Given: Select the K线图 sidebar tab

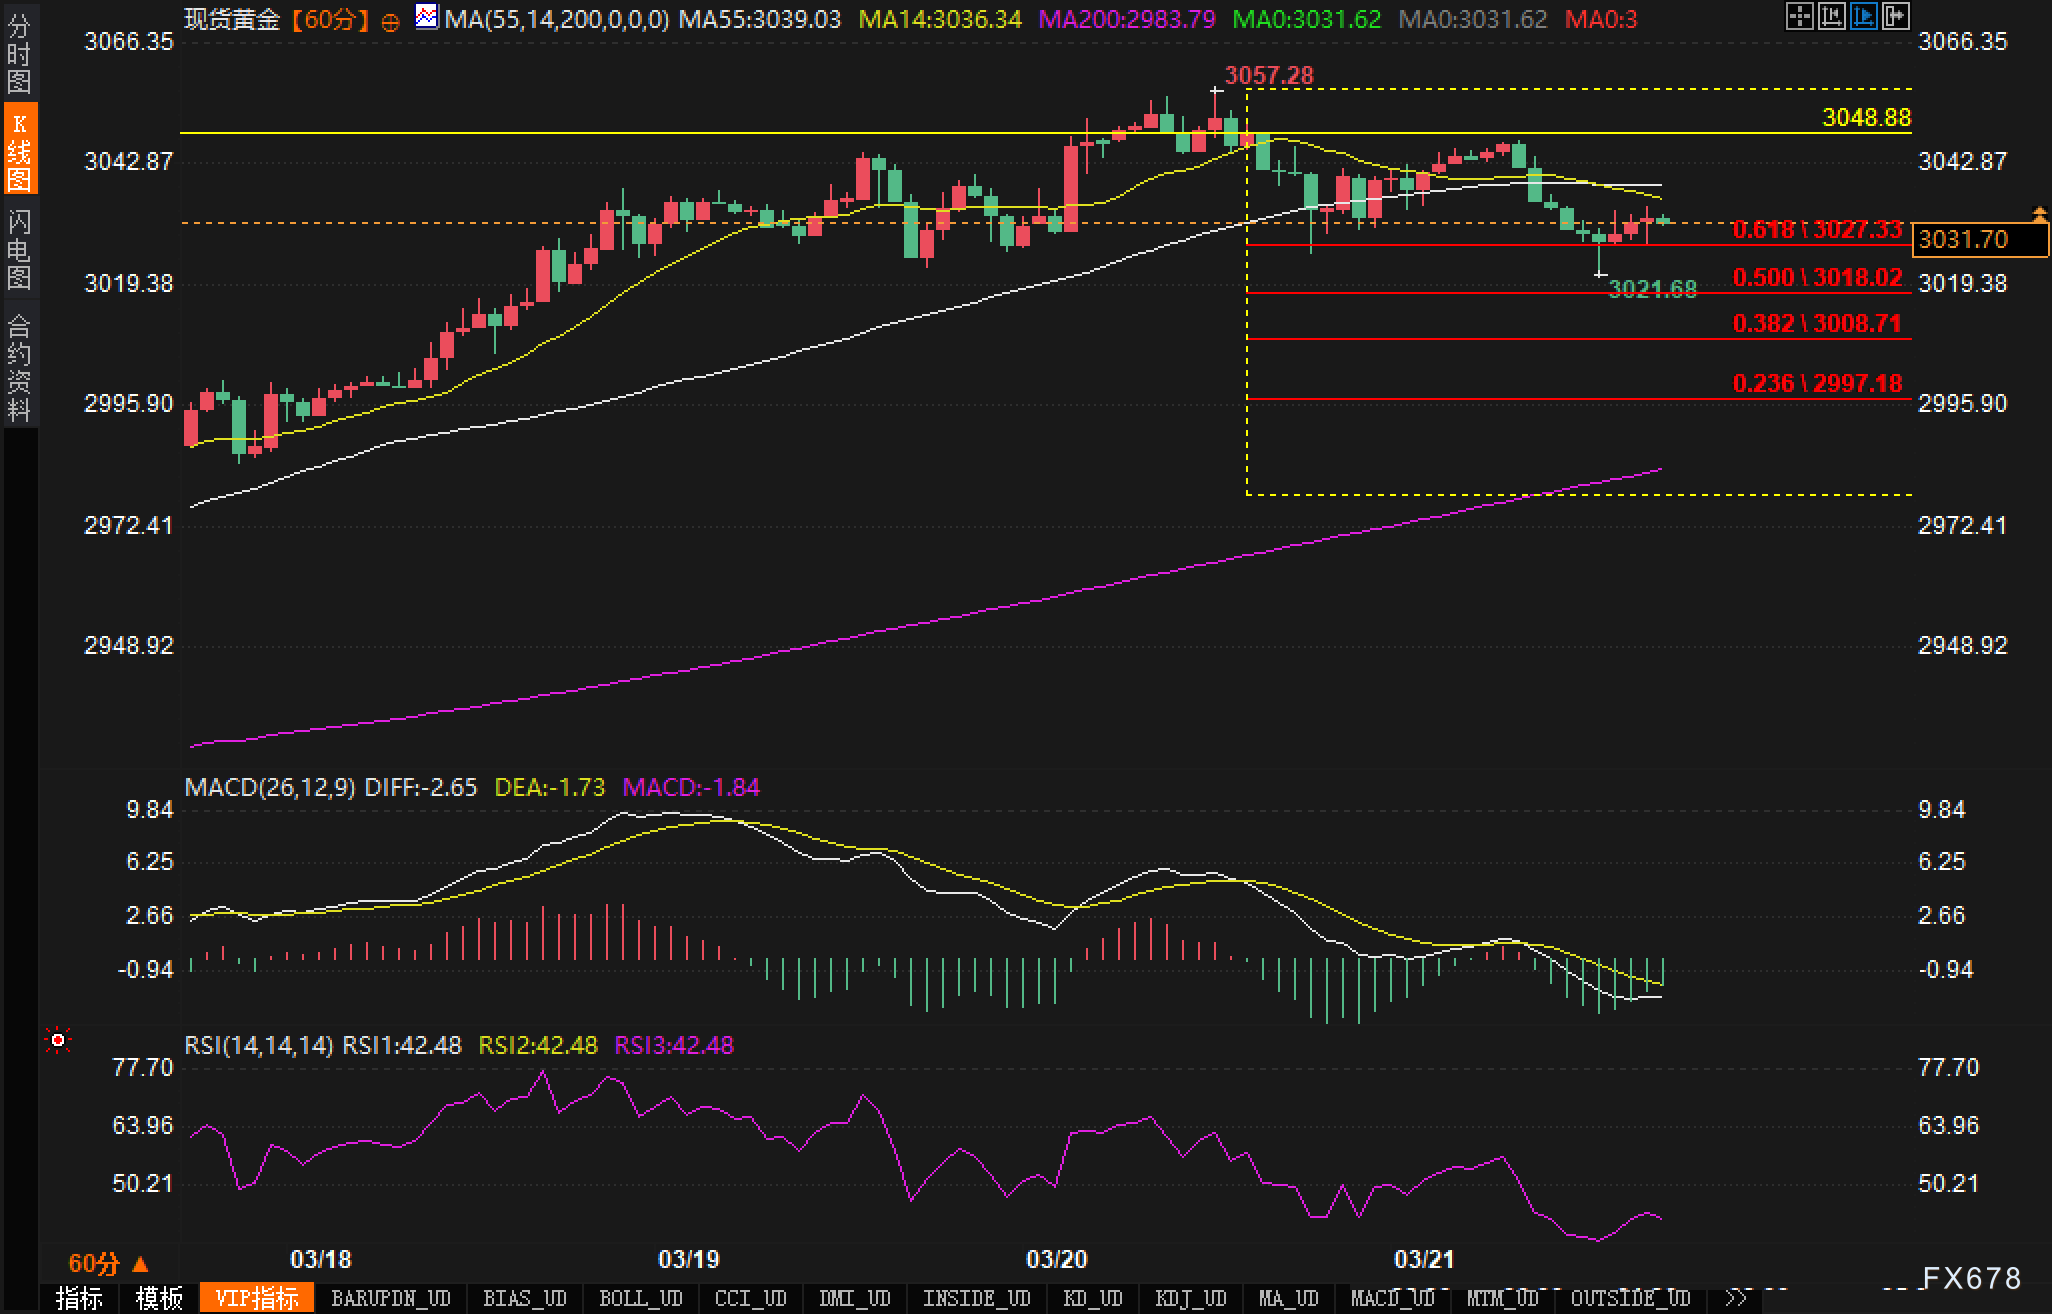Looking at the screenshot, I should [x=19, y=150].
